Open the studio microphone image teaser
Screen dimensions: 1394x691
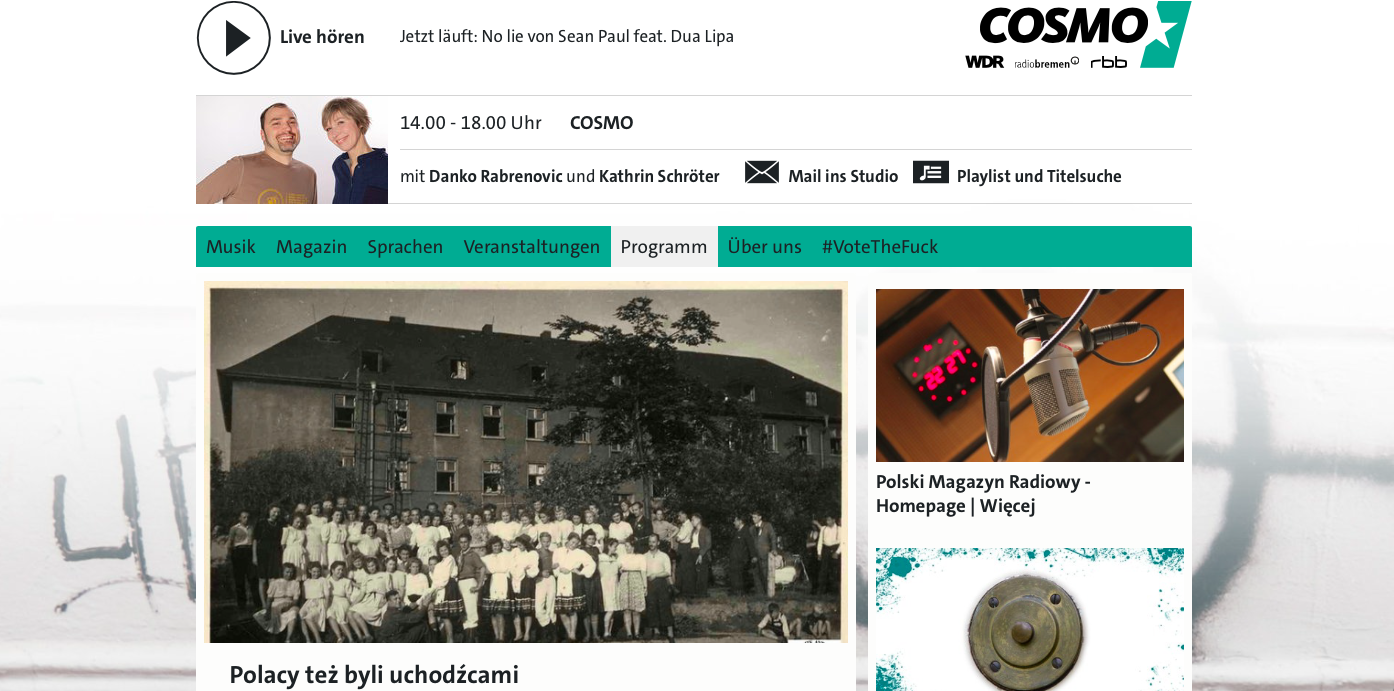point(1030,375)
